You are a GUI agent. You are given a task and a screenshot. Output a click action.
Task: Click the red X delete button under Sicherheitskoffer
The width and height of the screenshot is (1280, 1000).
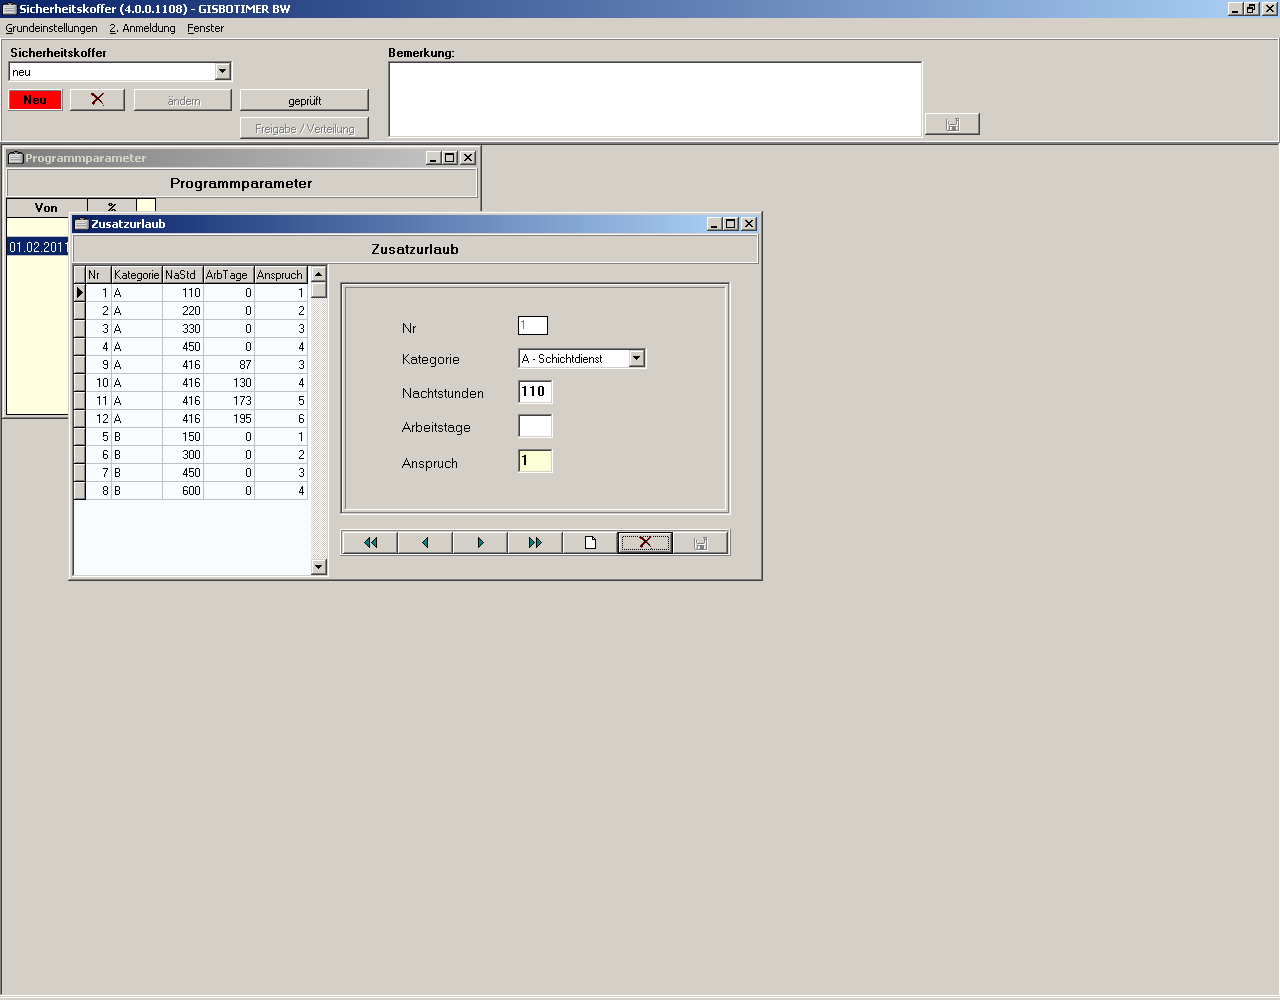coord(97,100)
